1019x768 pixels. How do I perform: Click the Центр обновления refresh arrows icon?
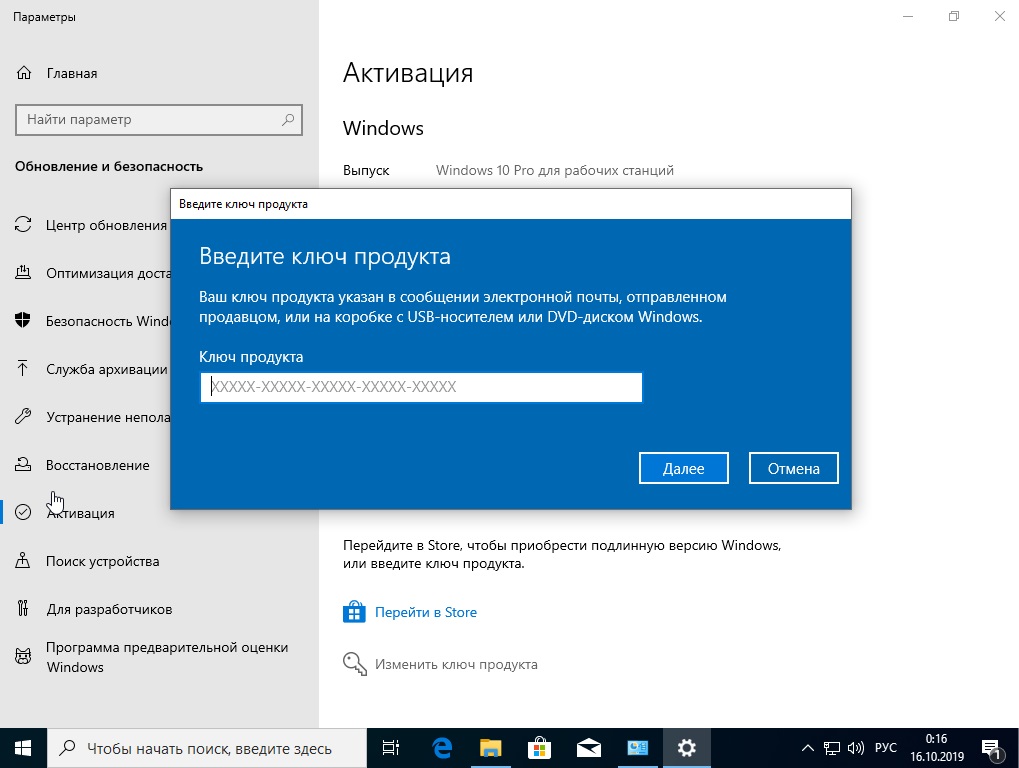point(23,225)
